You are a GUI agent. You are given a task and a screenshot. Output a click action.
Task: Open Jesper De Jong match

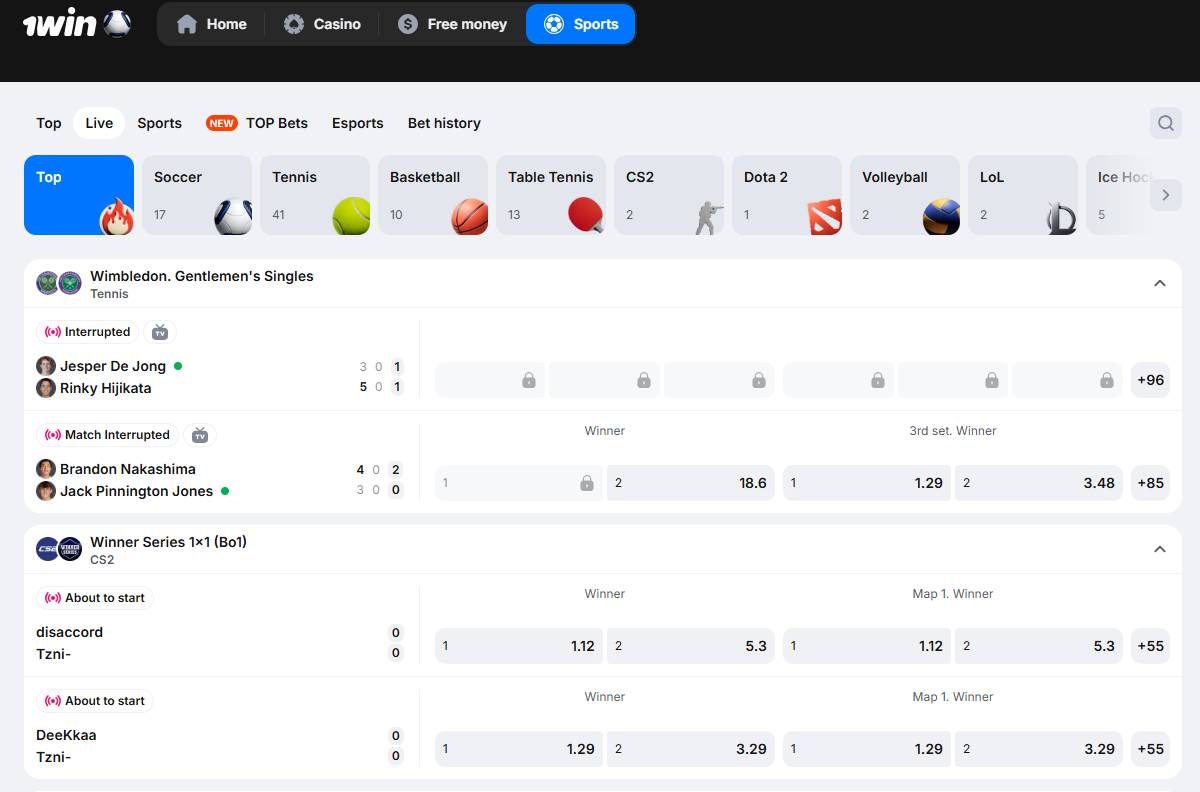(x=112, y=366)
